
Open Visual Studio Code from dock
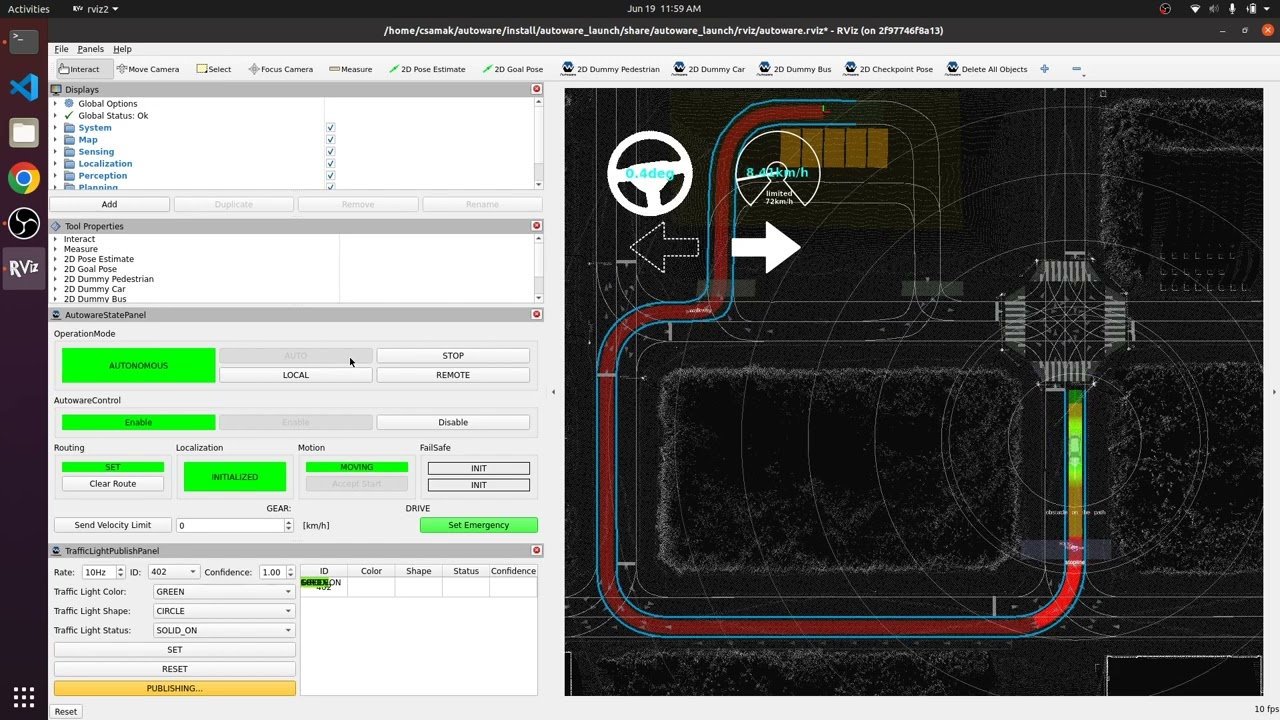[x=24, y=87]
